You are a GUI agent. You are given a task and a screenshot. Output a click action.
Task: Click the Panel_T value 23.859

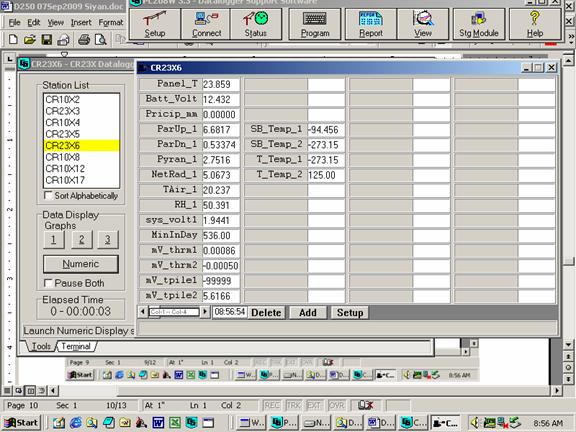(220, 84)
